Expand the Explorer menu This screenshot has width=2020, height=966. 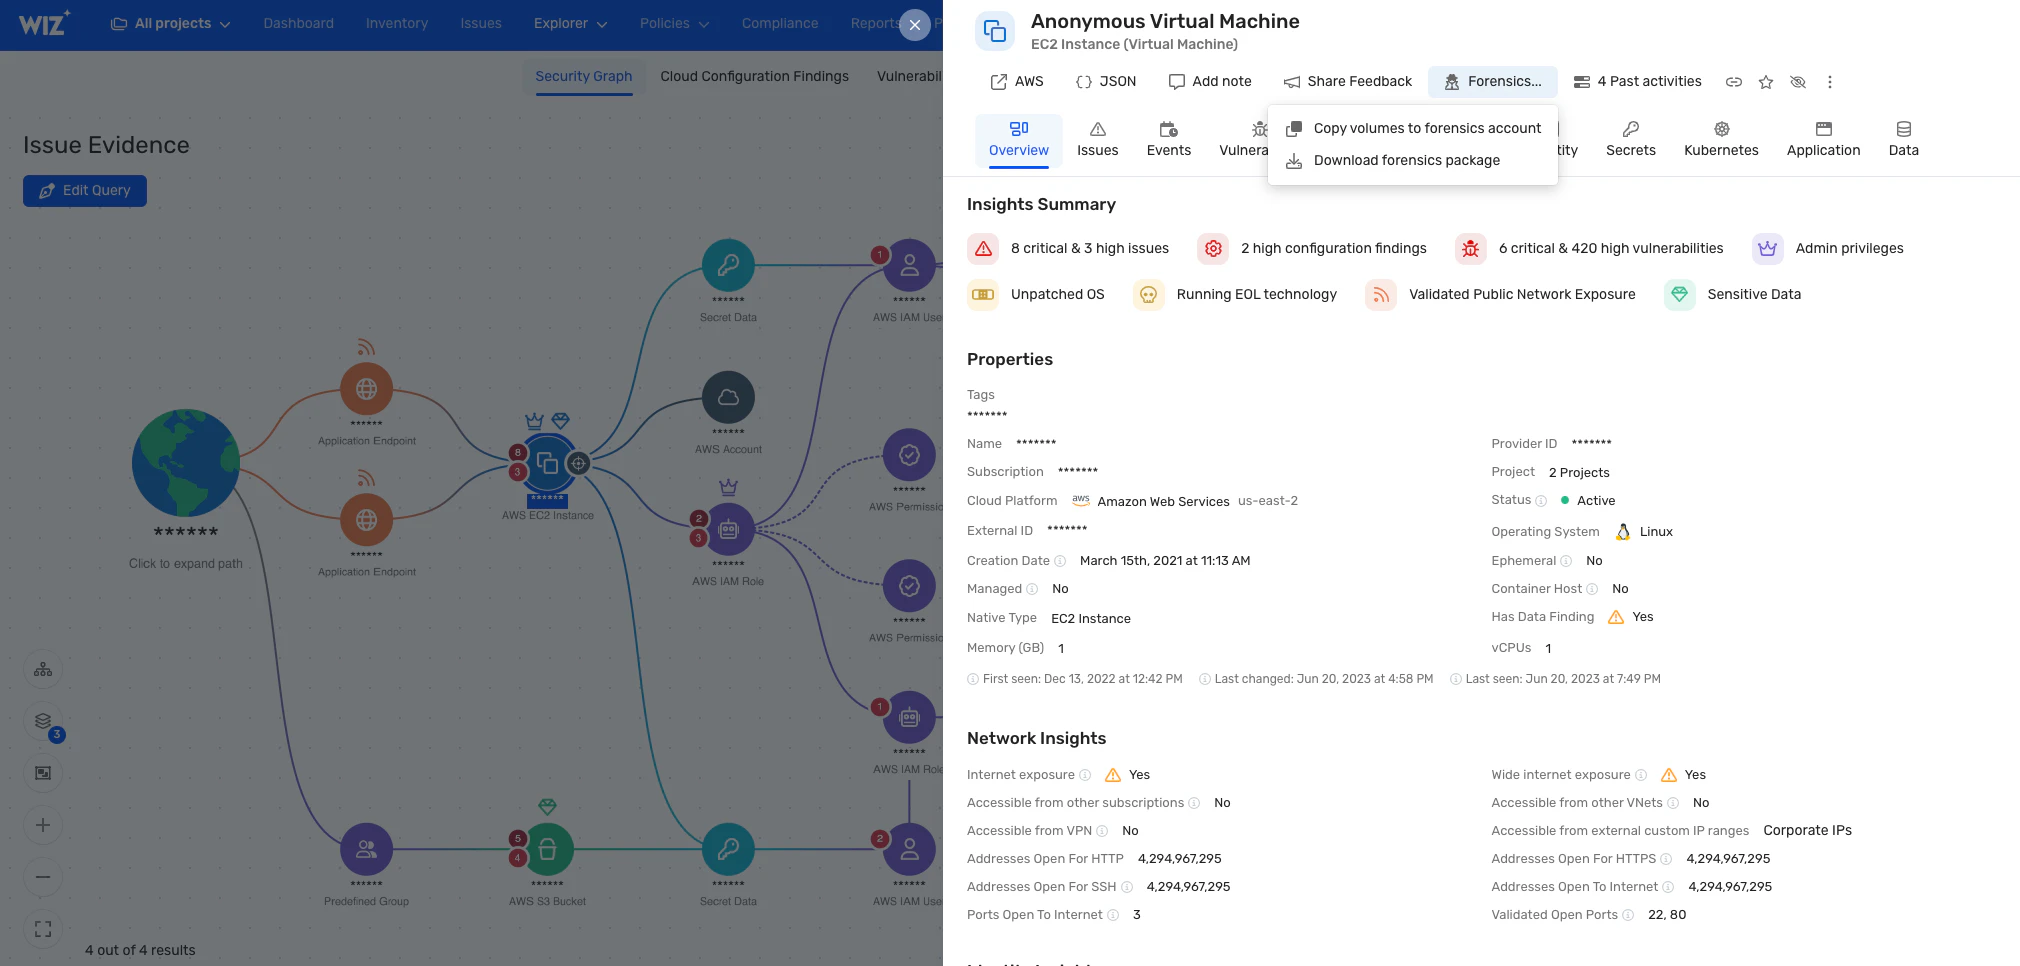(571, 23)
